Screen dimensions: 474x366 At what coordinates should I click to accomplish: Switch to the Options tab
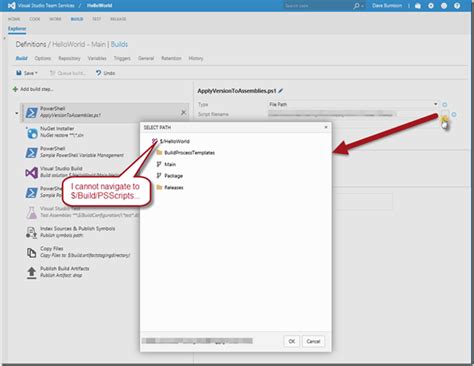43,58
